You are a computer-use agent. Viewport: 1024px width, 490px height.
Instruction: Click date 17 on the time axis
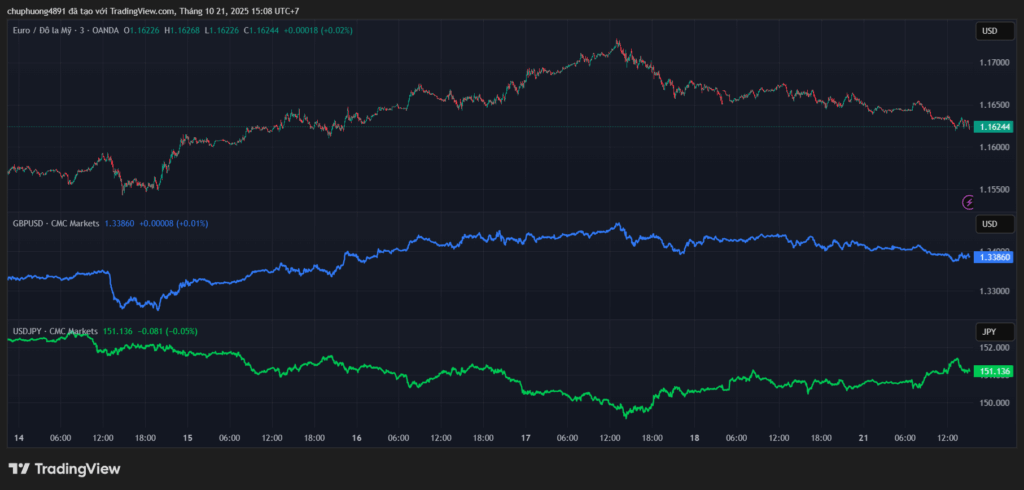tap(525, 438)
